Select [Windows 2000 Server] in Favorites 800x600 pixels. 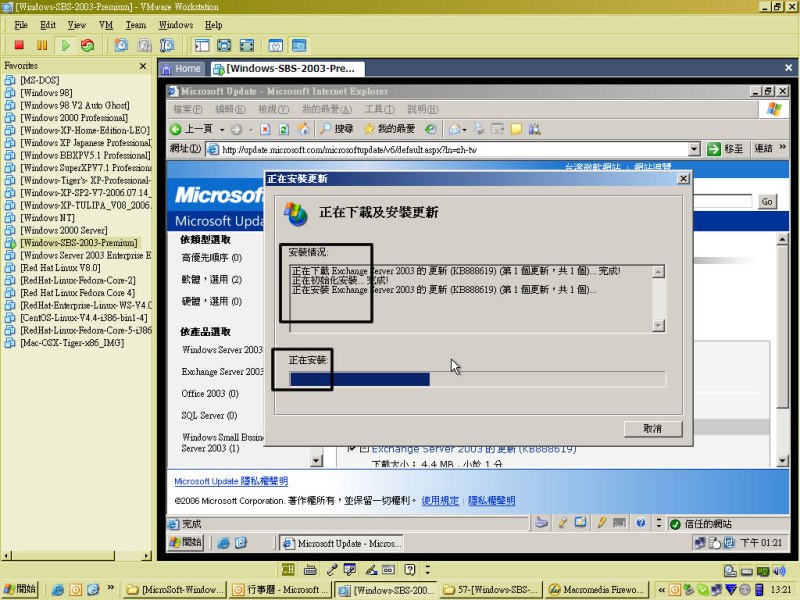(x=64, y=230)
